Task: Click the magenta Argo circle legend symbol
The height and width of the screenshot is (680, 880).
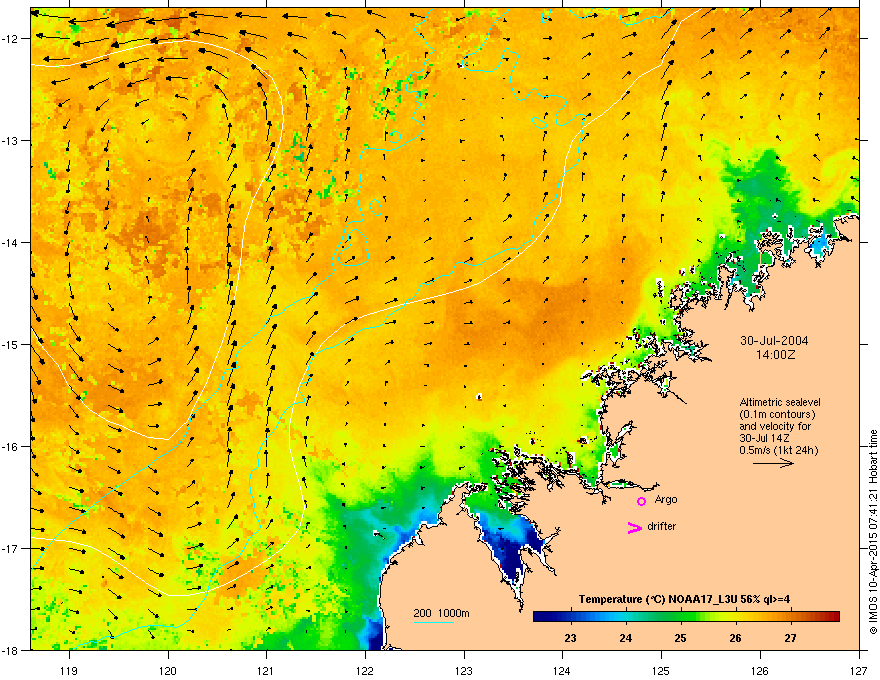Action: 641,501
